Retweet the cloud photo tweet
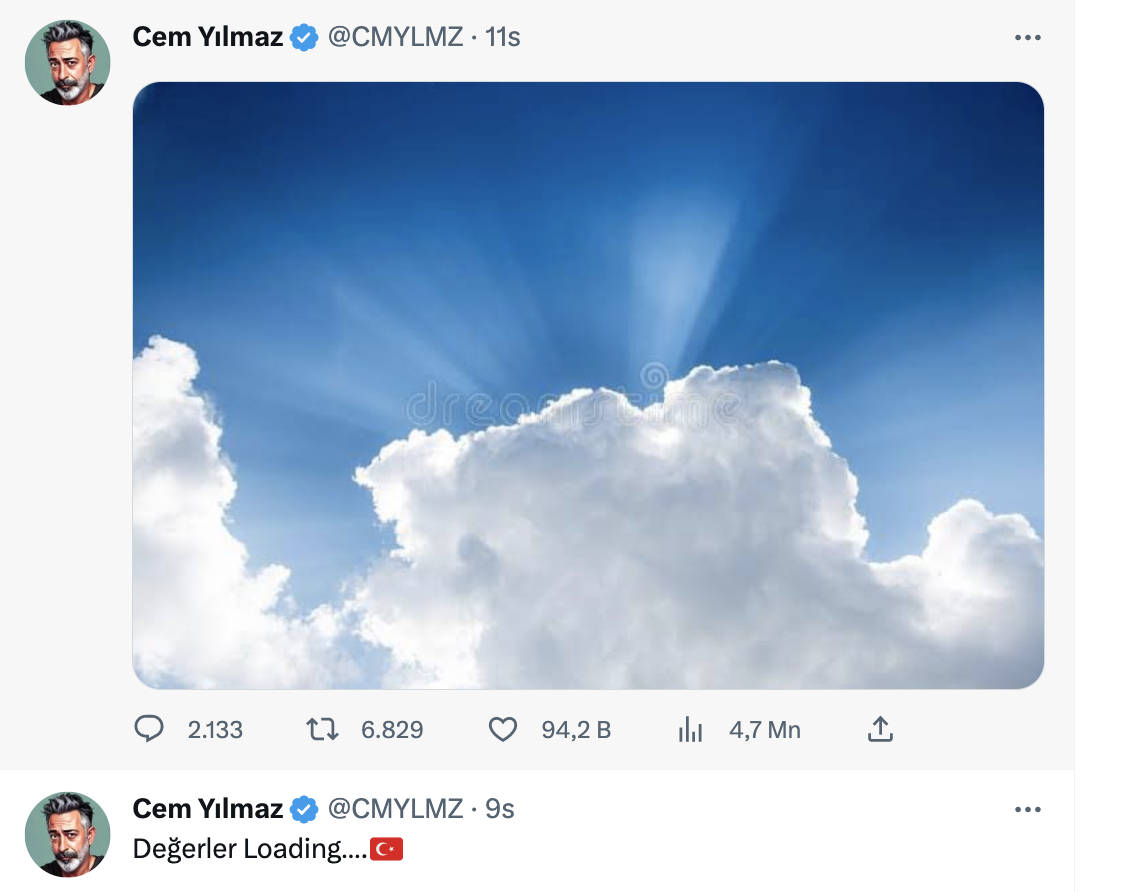Viewport: 1126px width, 892px height. coord(322,730)
